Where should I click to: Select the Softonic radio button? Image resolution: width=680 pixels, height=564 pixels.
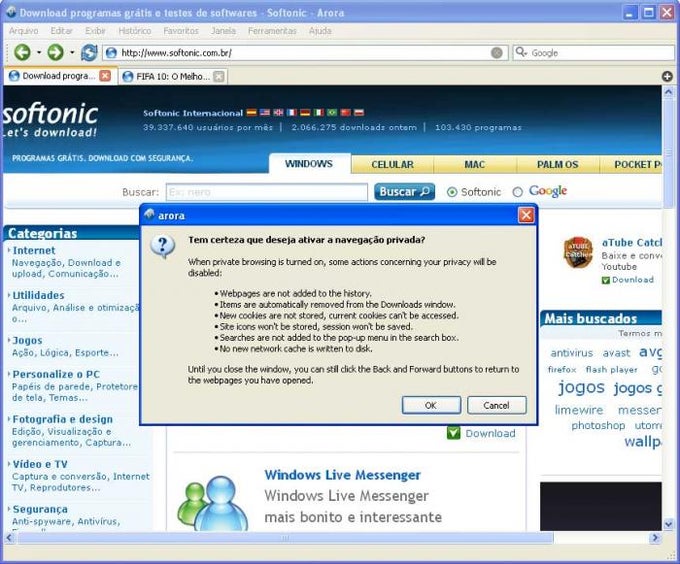coord(452,192)
